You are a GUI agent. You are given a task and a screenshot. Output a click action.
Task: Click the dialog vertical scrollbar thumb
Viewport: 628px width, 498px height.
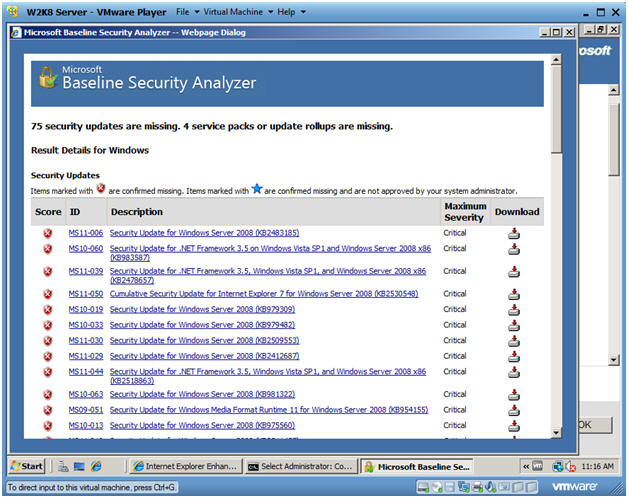pos(556,109)
